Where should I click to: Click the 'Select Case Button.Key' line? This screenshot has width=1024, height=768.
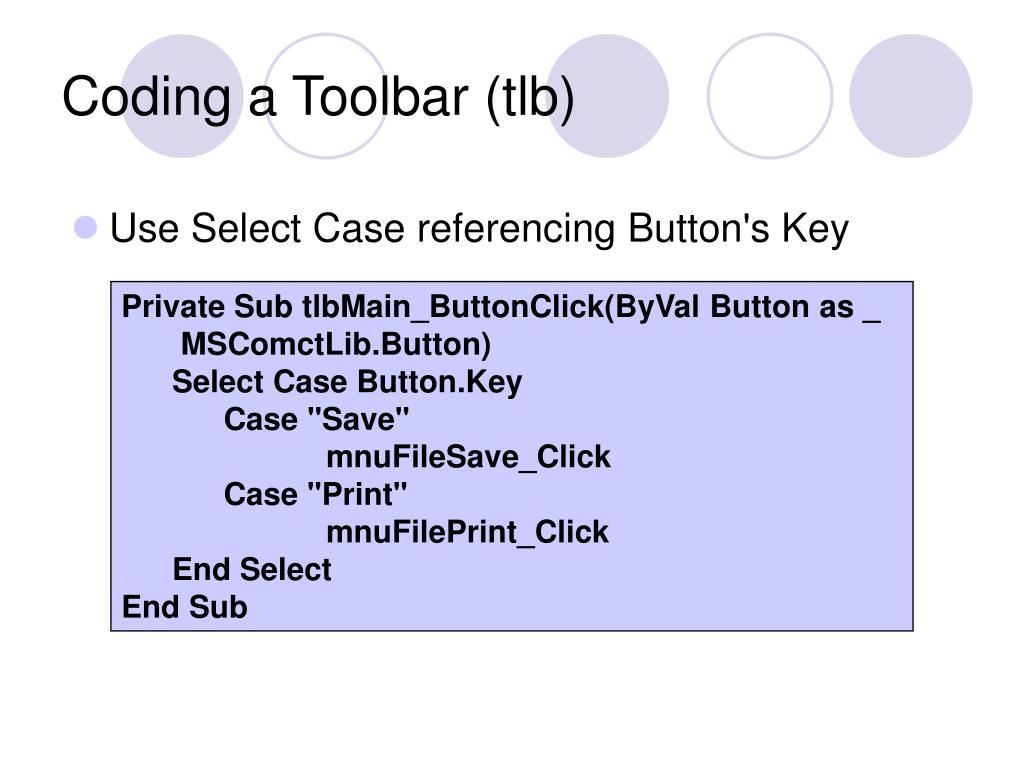click(347, 382)
